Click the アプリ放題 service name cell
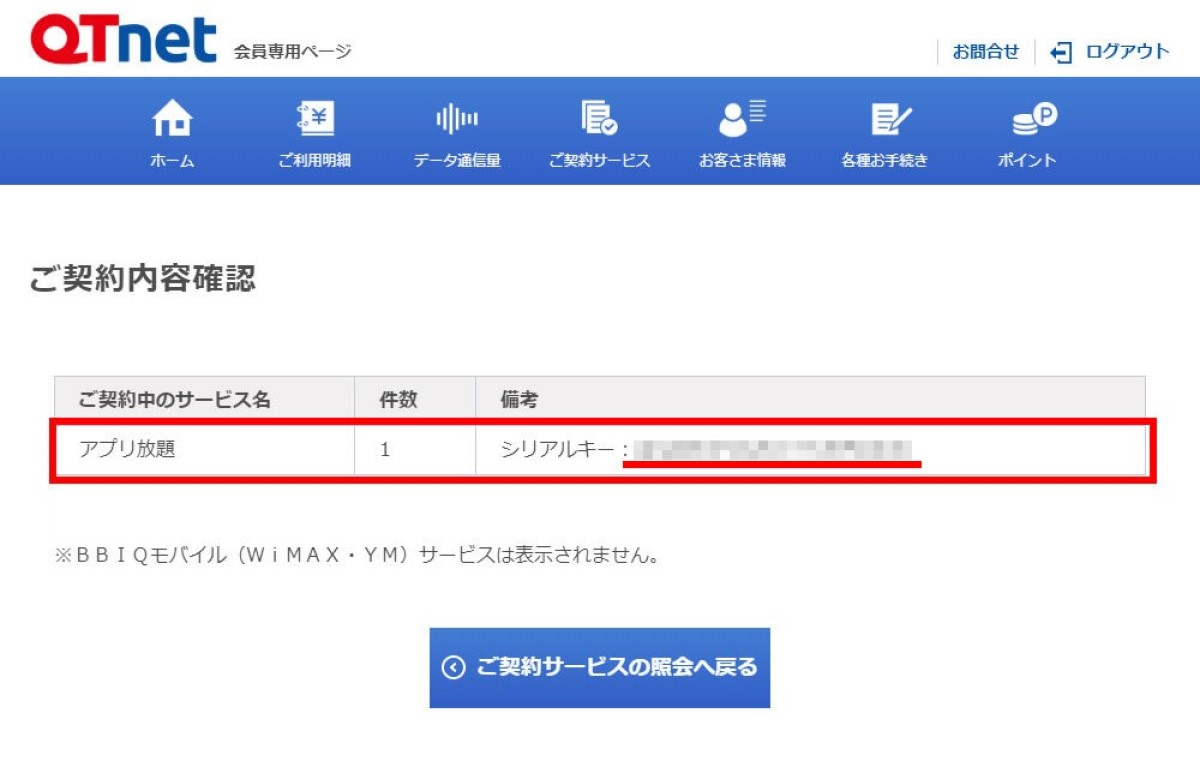 pos(127,450)
